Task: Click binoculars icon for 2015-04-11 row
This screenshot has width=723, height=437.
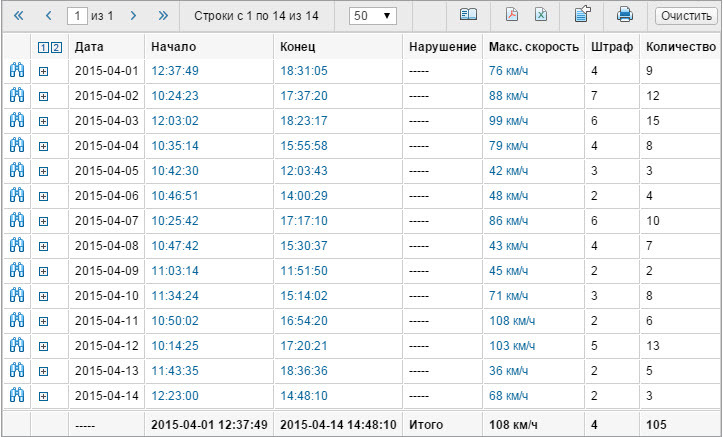Action: (x=17, y=320)
